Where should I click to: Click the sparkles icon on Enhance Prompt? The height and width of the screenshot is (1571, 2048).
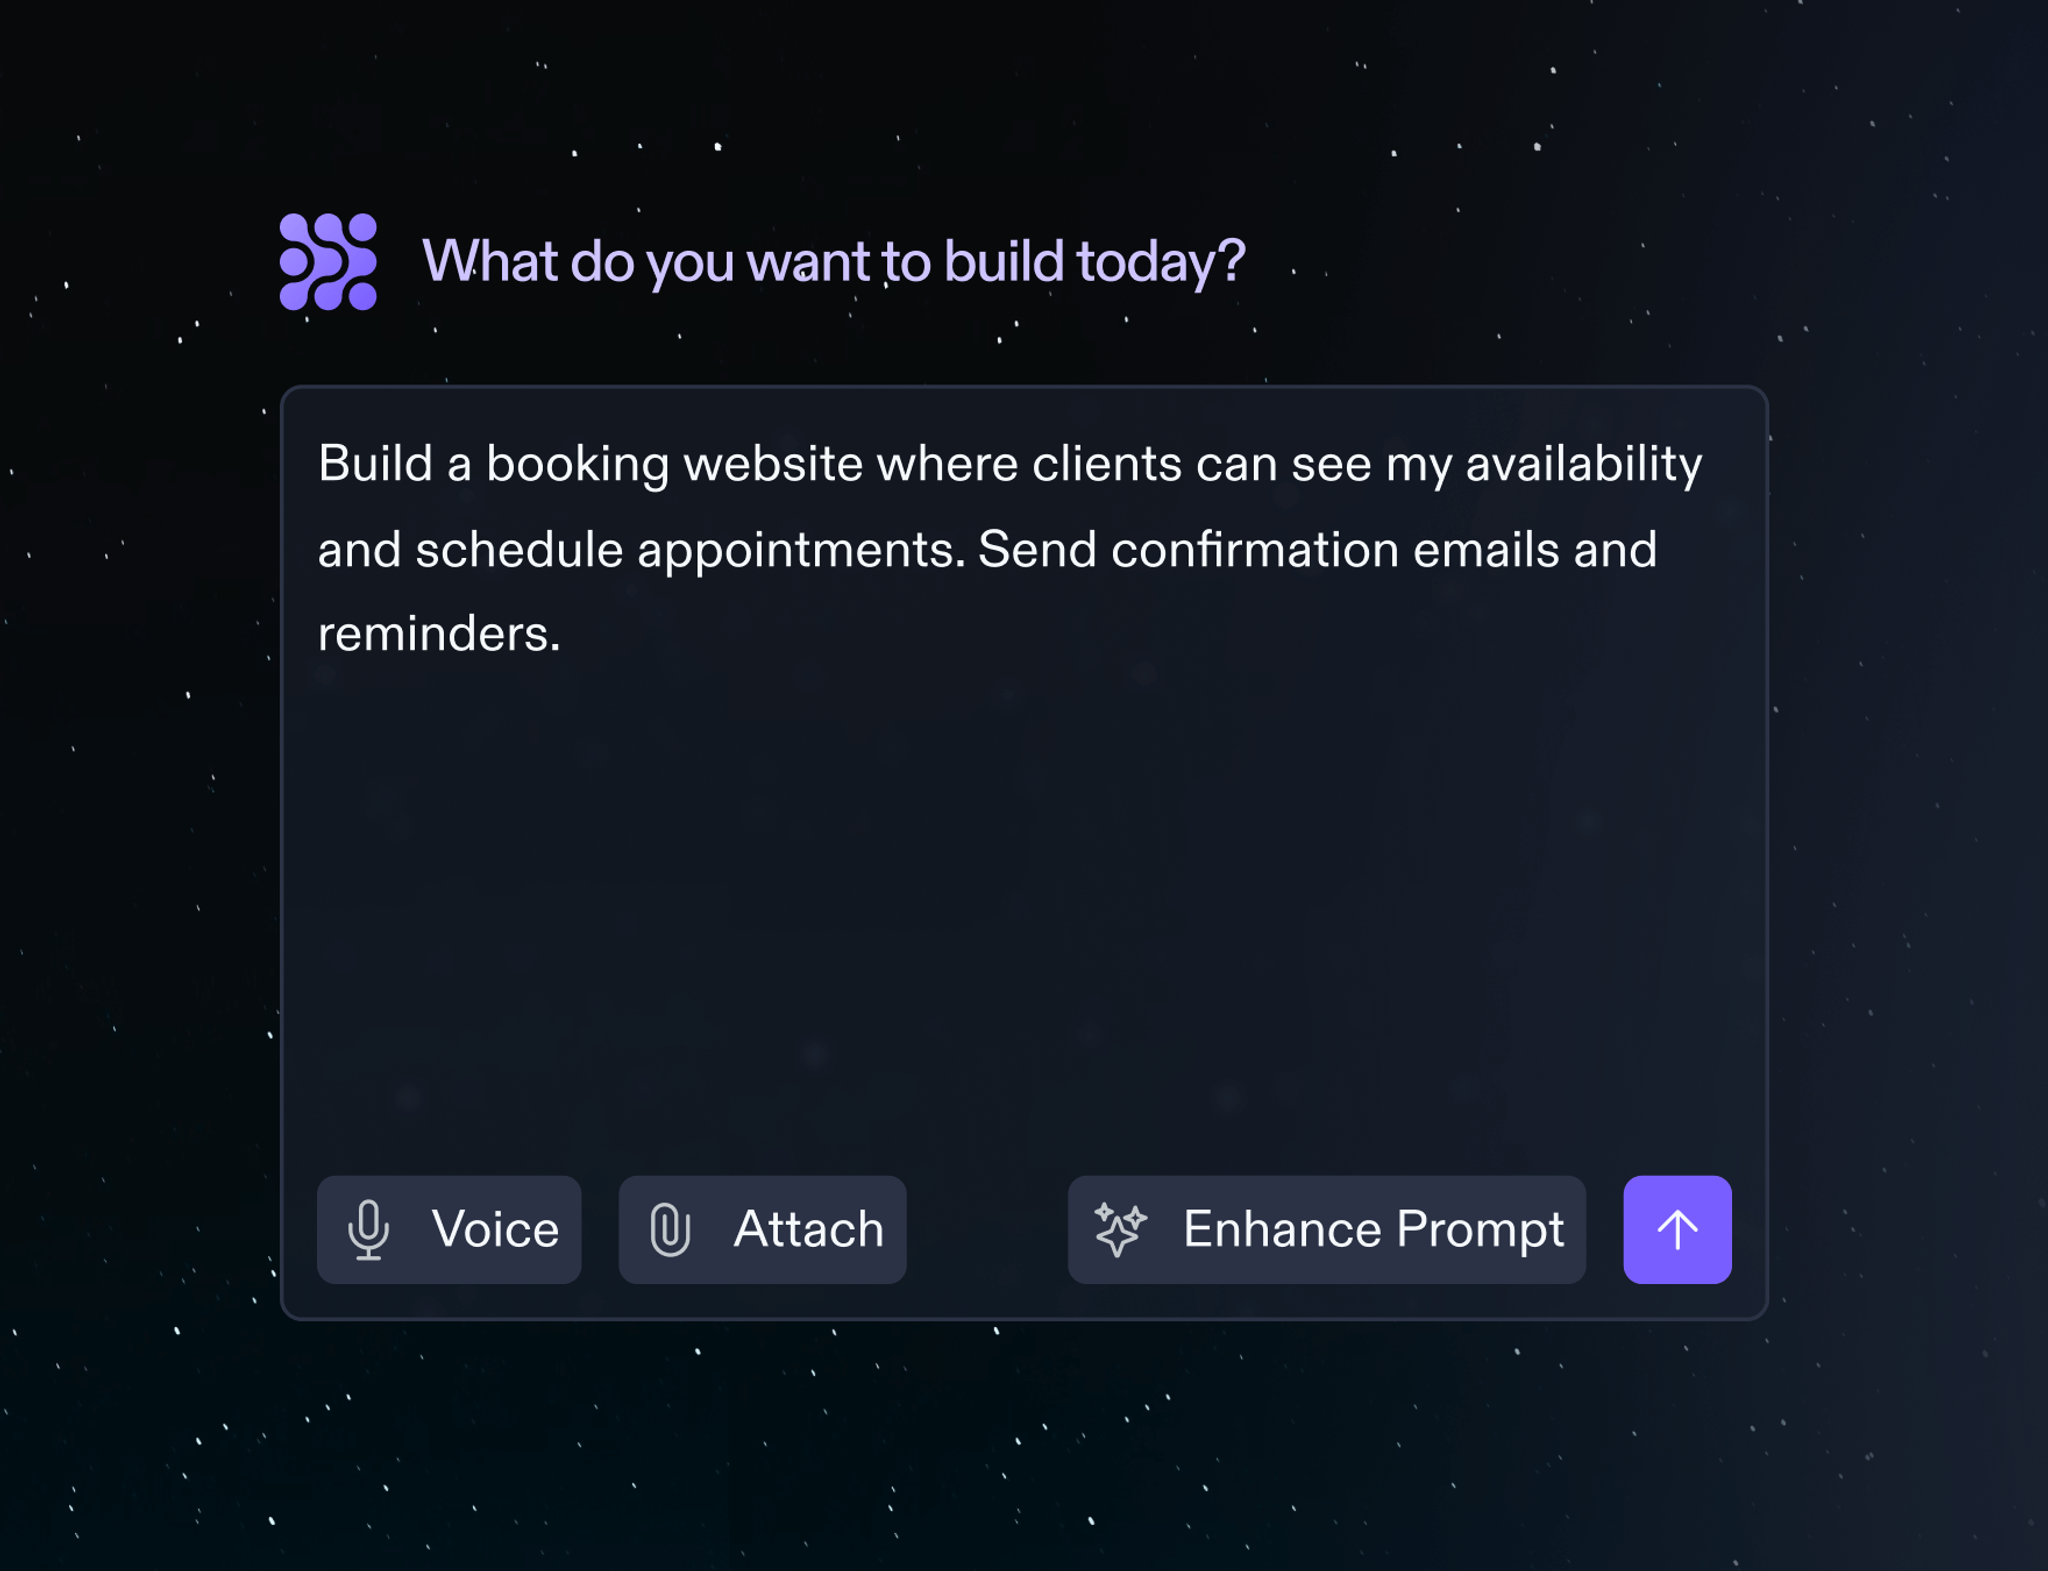point(1120,1229)
